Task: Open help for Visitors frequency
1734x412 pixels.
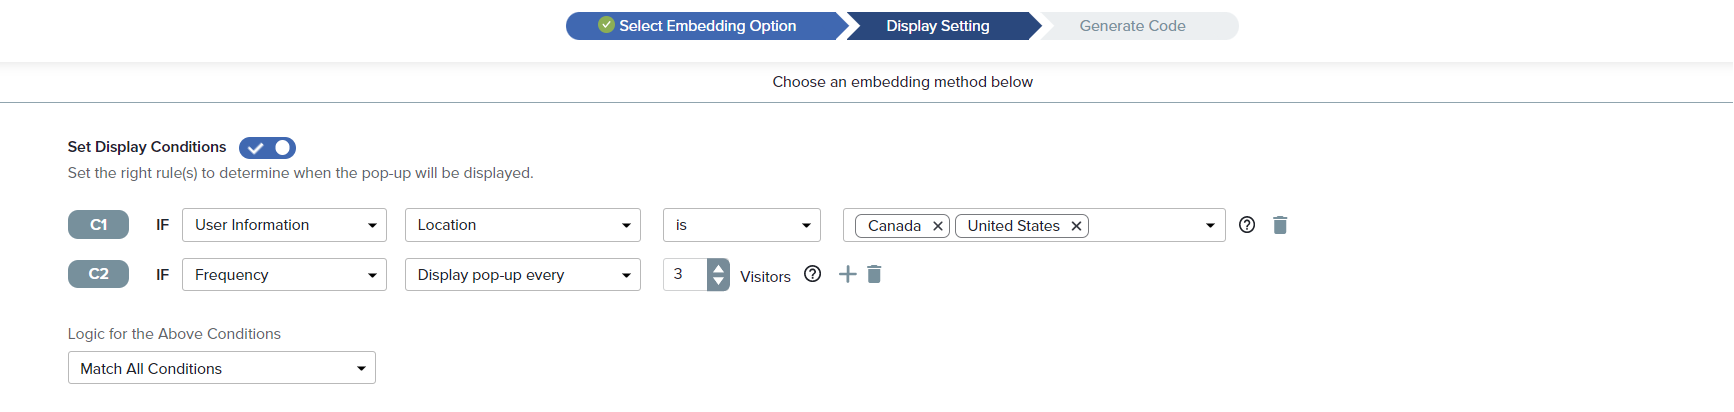Action: pos(813,274)
